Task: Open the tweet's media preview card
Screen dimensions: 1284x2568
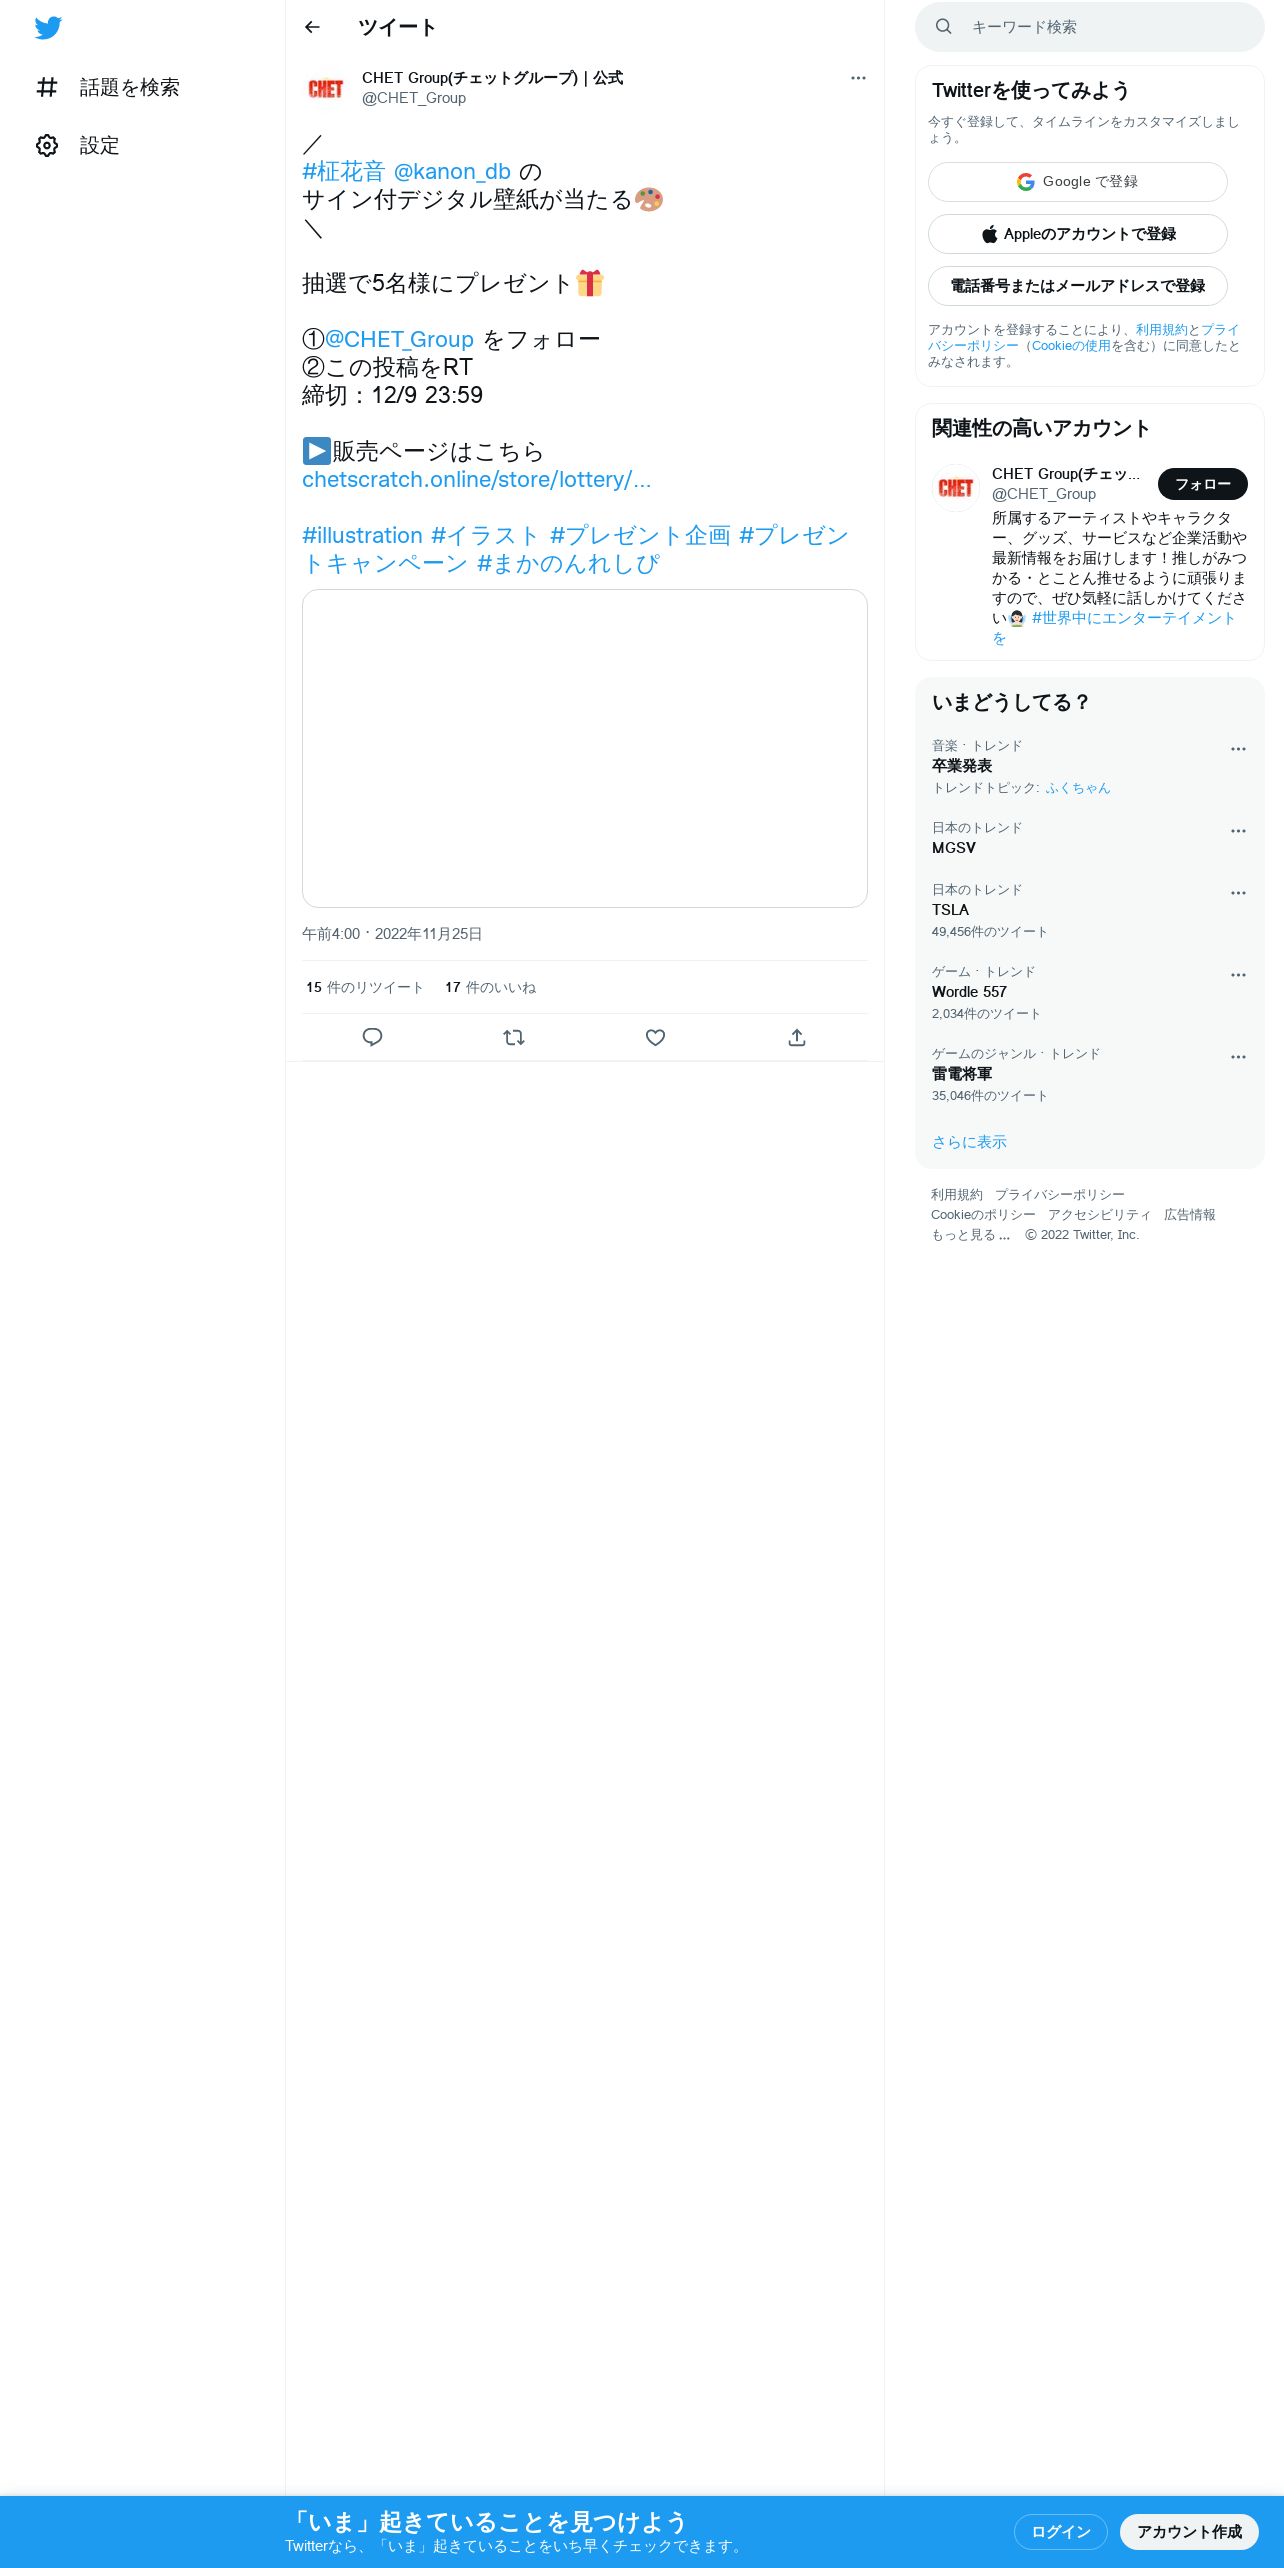Action: coord(585,749)
